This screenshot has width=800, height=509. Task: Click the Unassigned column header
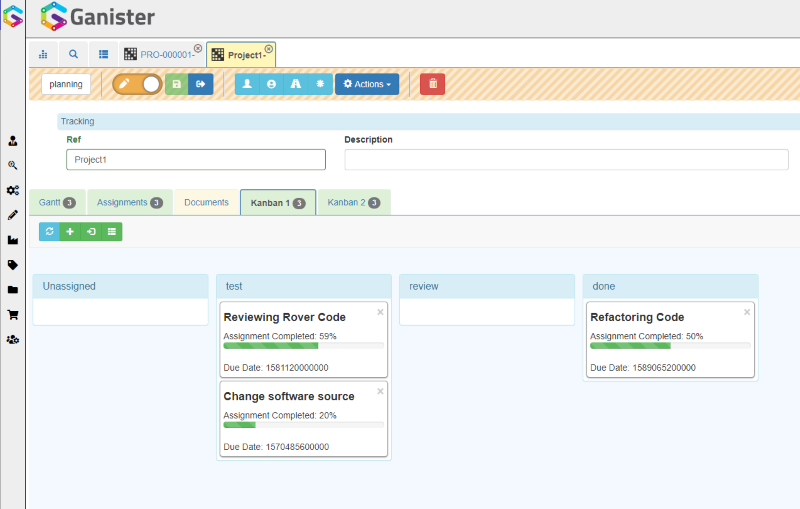point(120,286)
